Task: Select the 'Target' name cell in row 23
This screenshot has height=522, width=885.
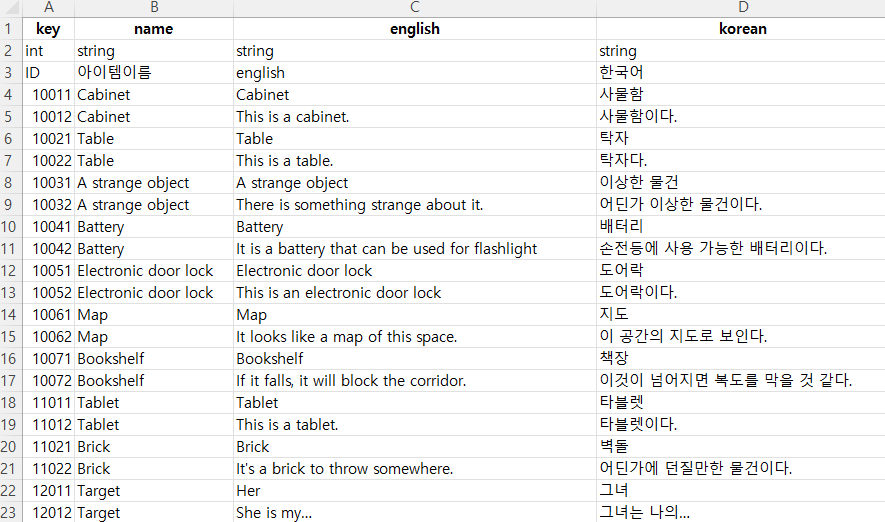Action: [x=154, y=513]
